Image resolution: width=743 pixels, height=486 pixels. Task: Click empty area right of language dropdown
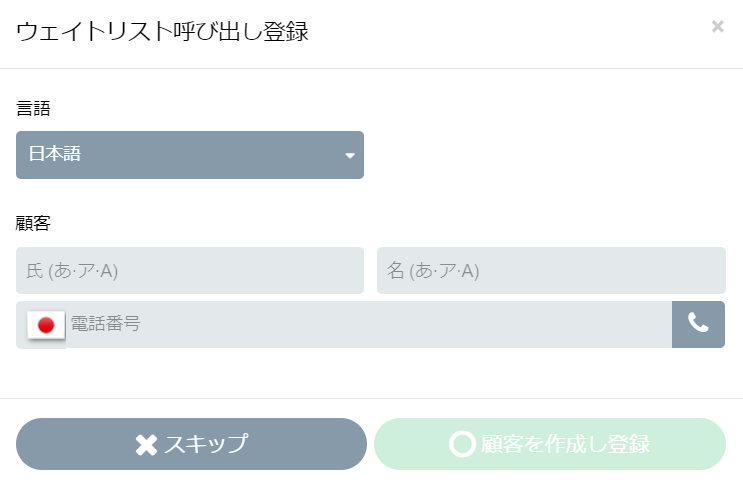point(545,155)
